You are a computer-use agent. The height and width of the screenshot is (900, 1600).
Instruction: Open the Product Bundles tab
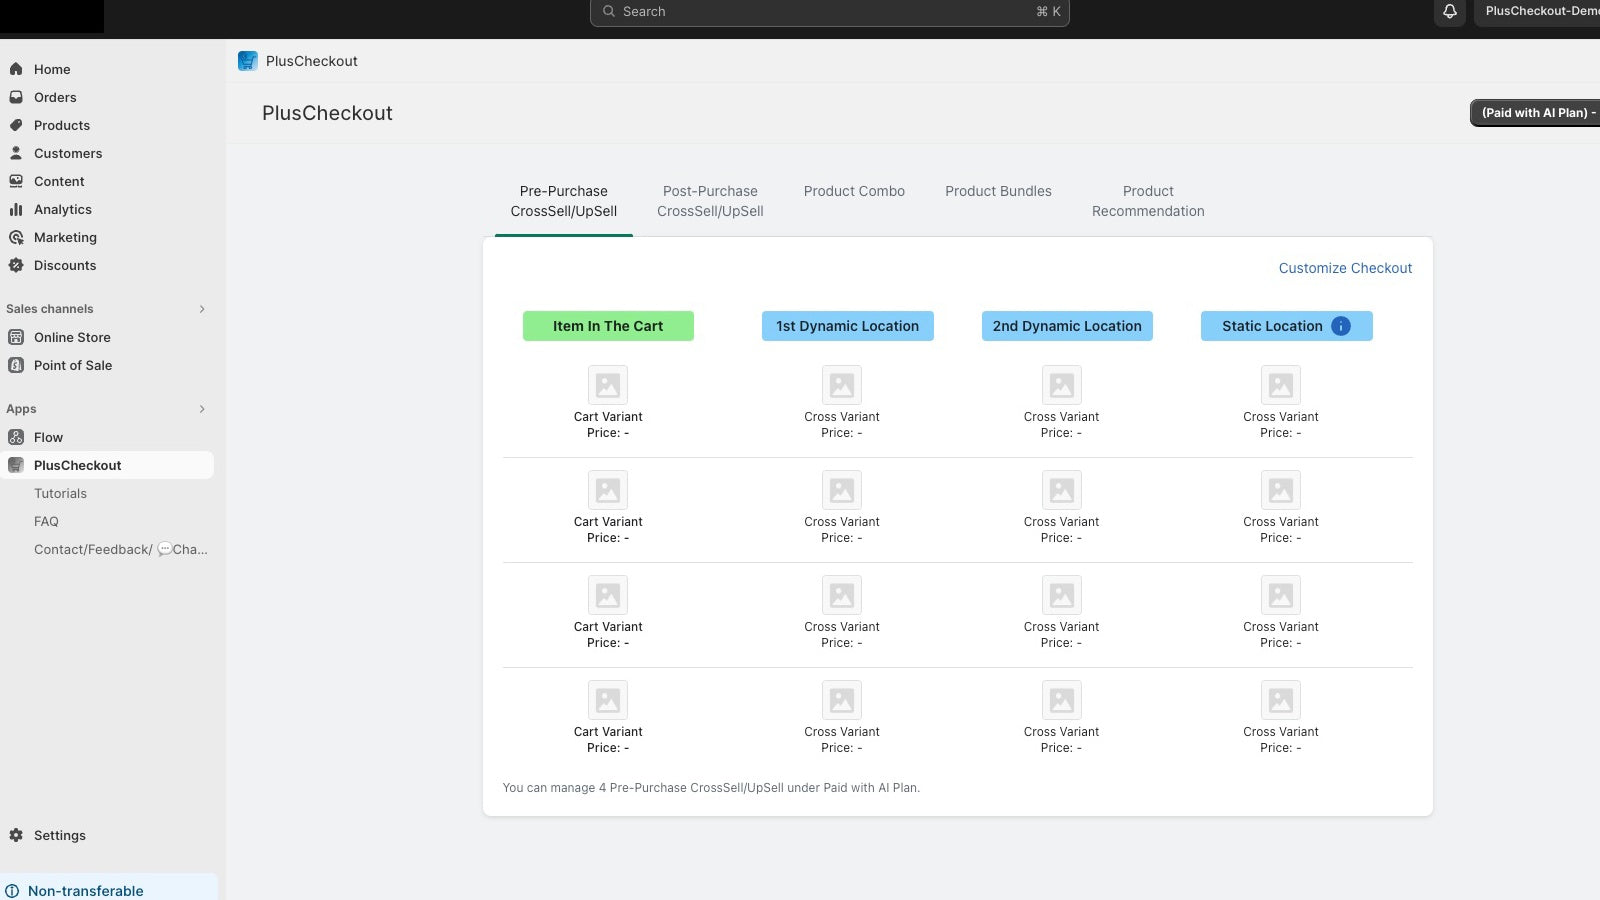point(998,192)
